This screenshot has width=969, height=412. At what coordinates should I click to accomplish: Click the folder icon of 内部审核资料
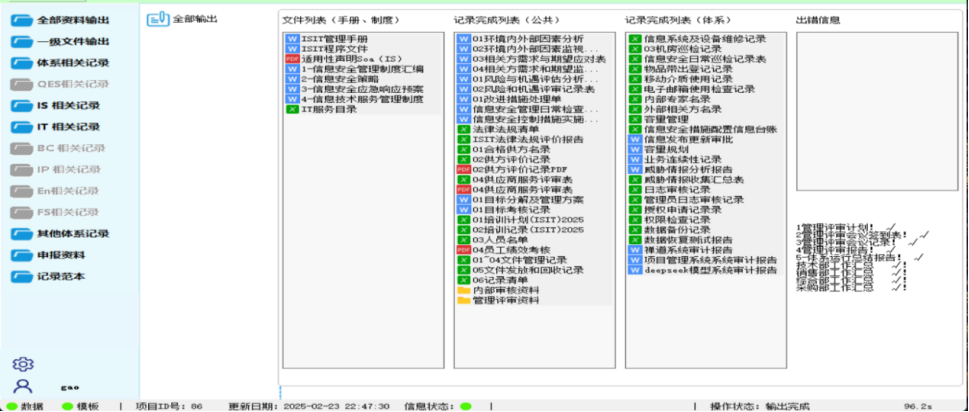coord(463,290)
